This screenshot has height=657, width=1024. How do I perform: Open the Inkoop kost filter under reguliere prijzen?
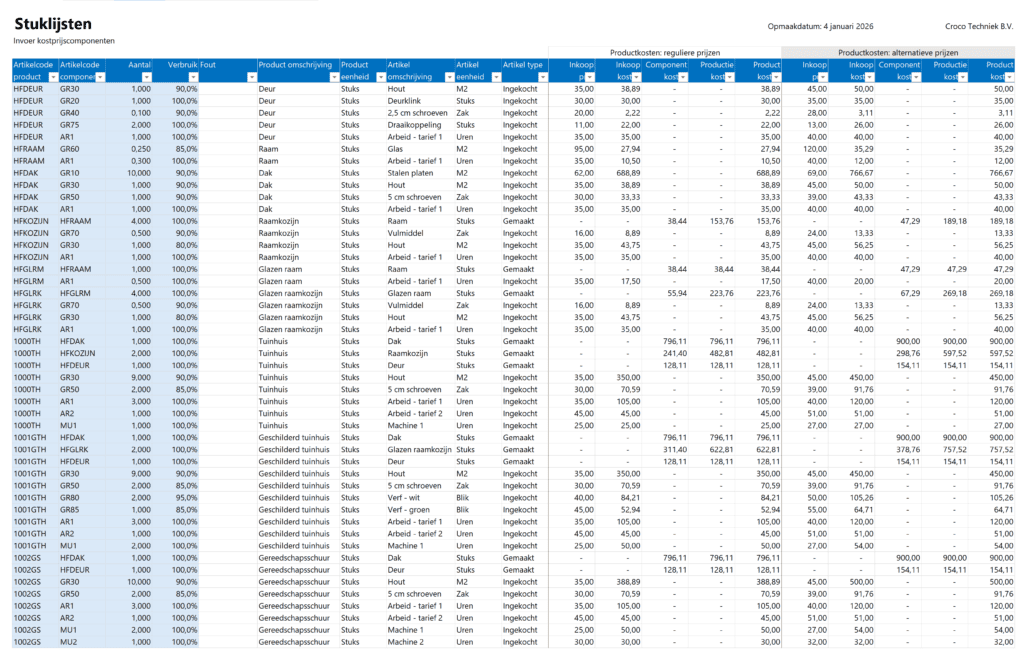coord(636,77)
